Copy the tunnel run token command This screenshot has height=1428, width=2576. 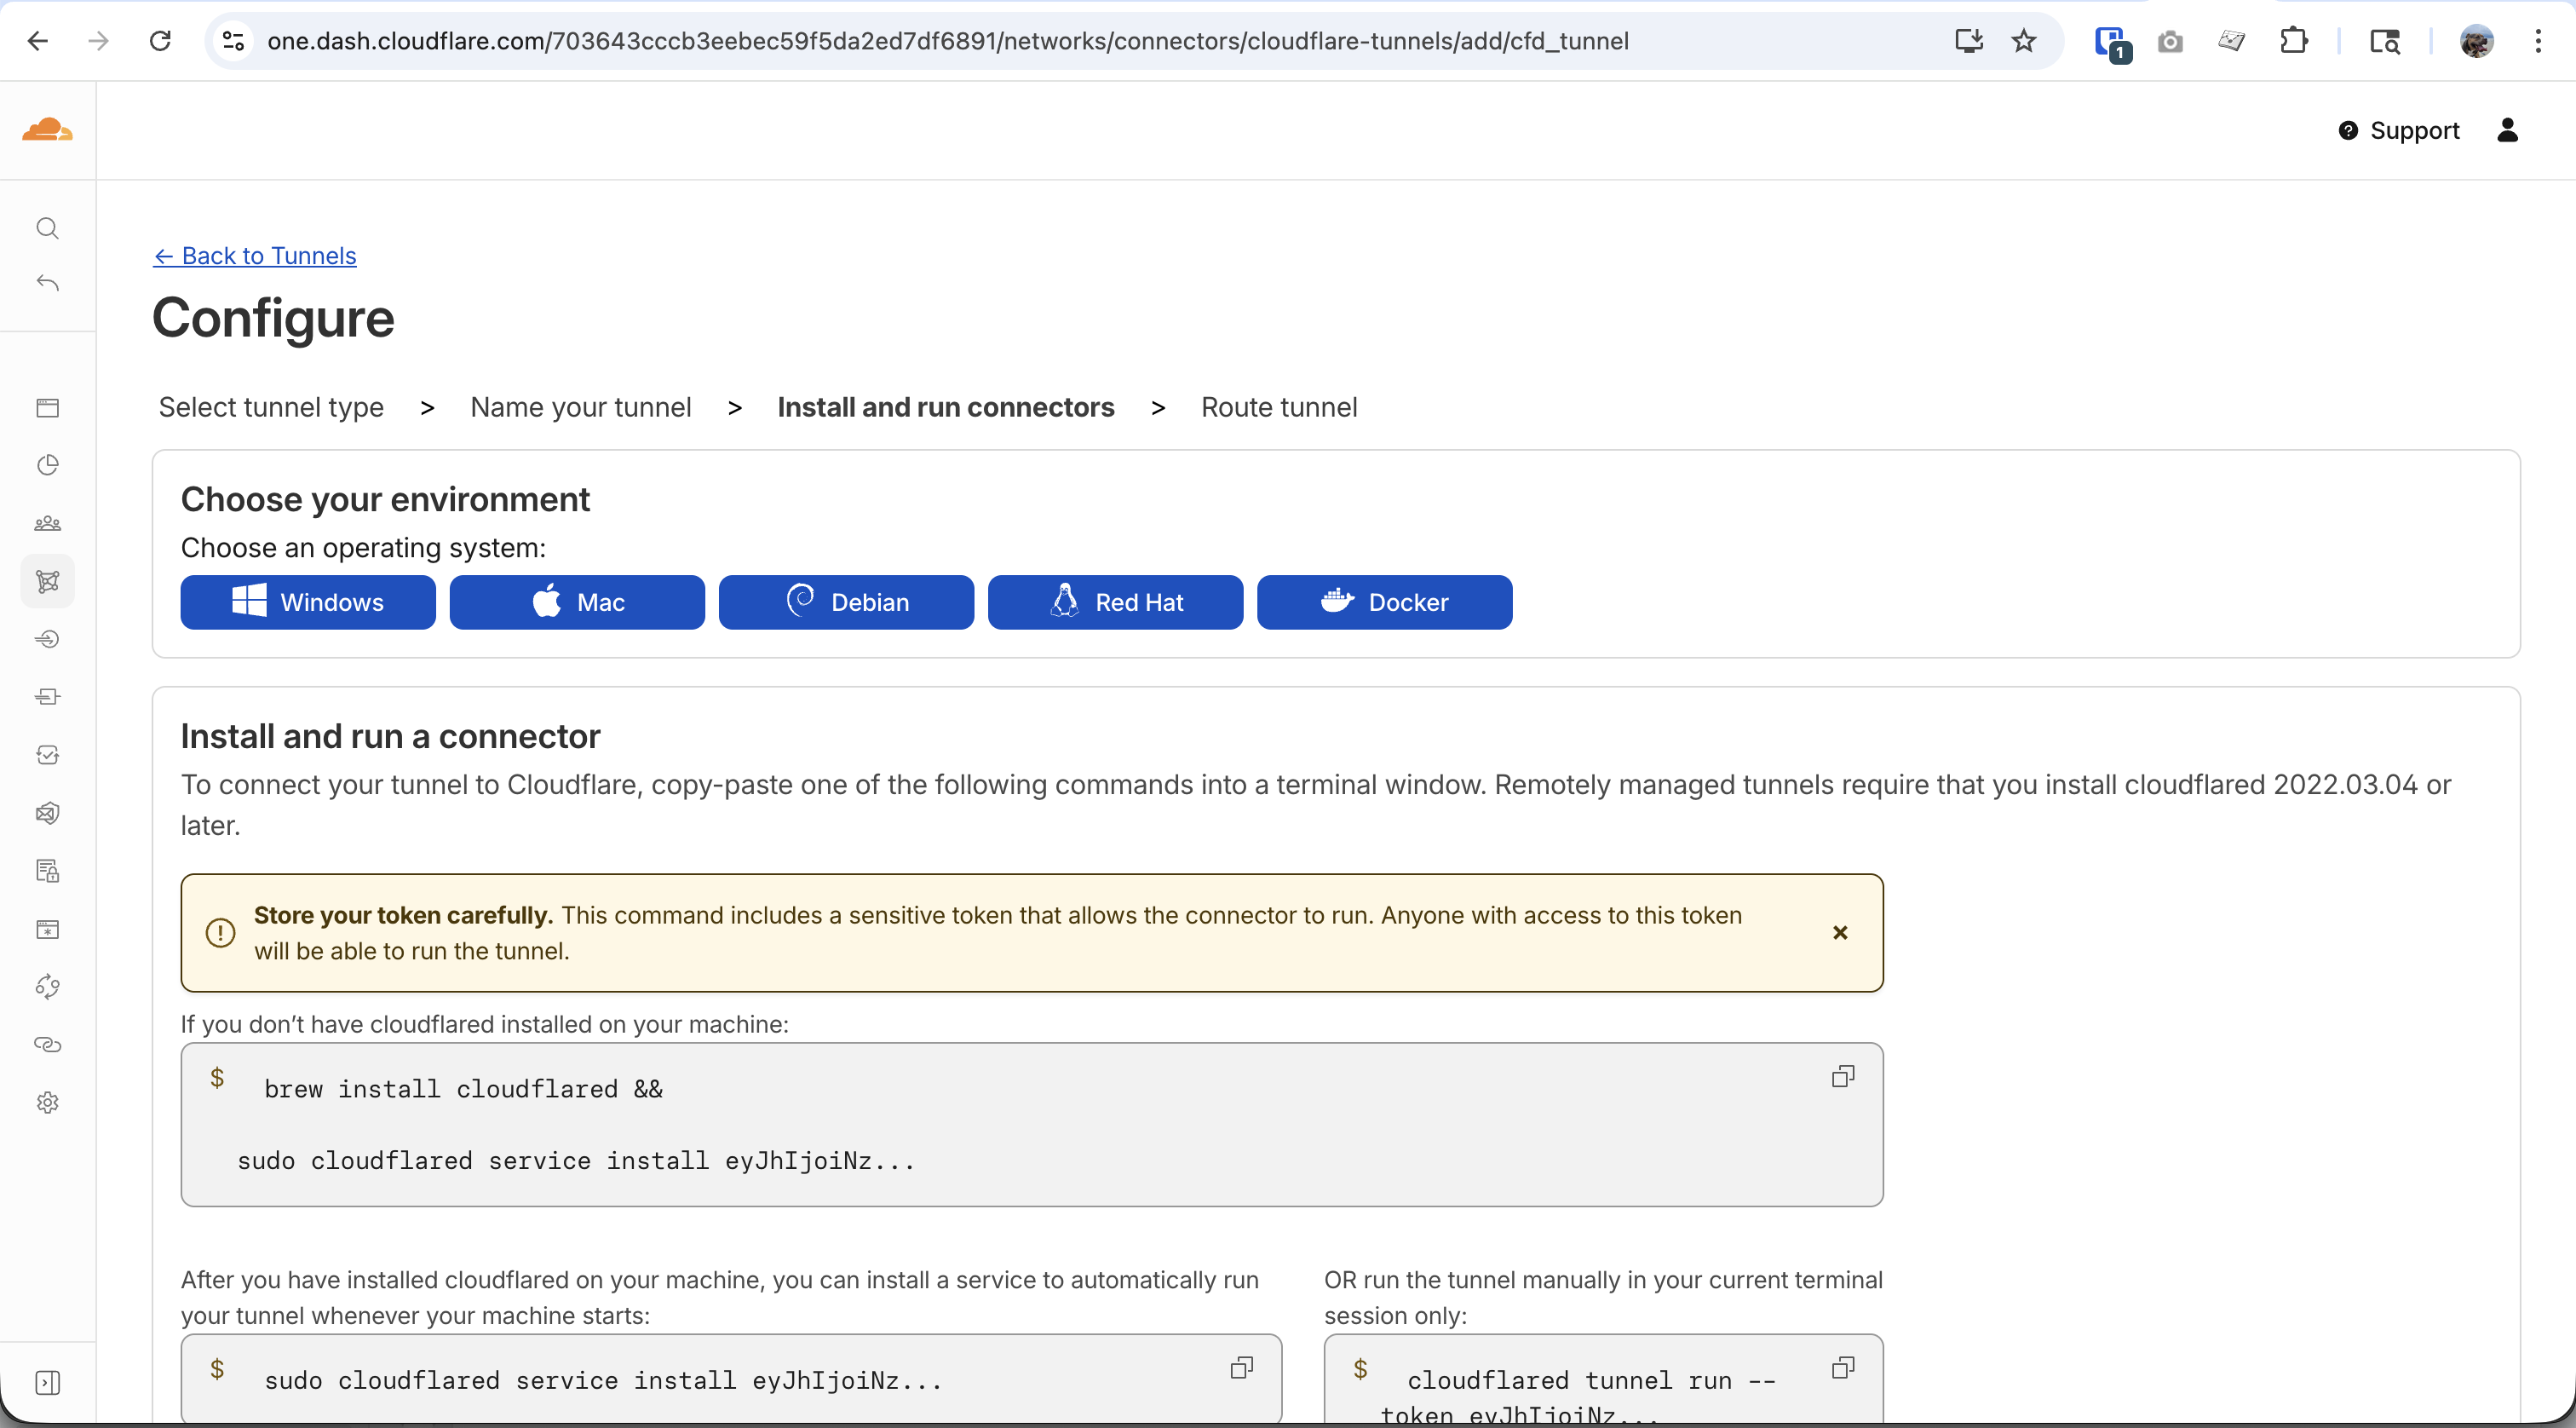tap(1842, 1367)
